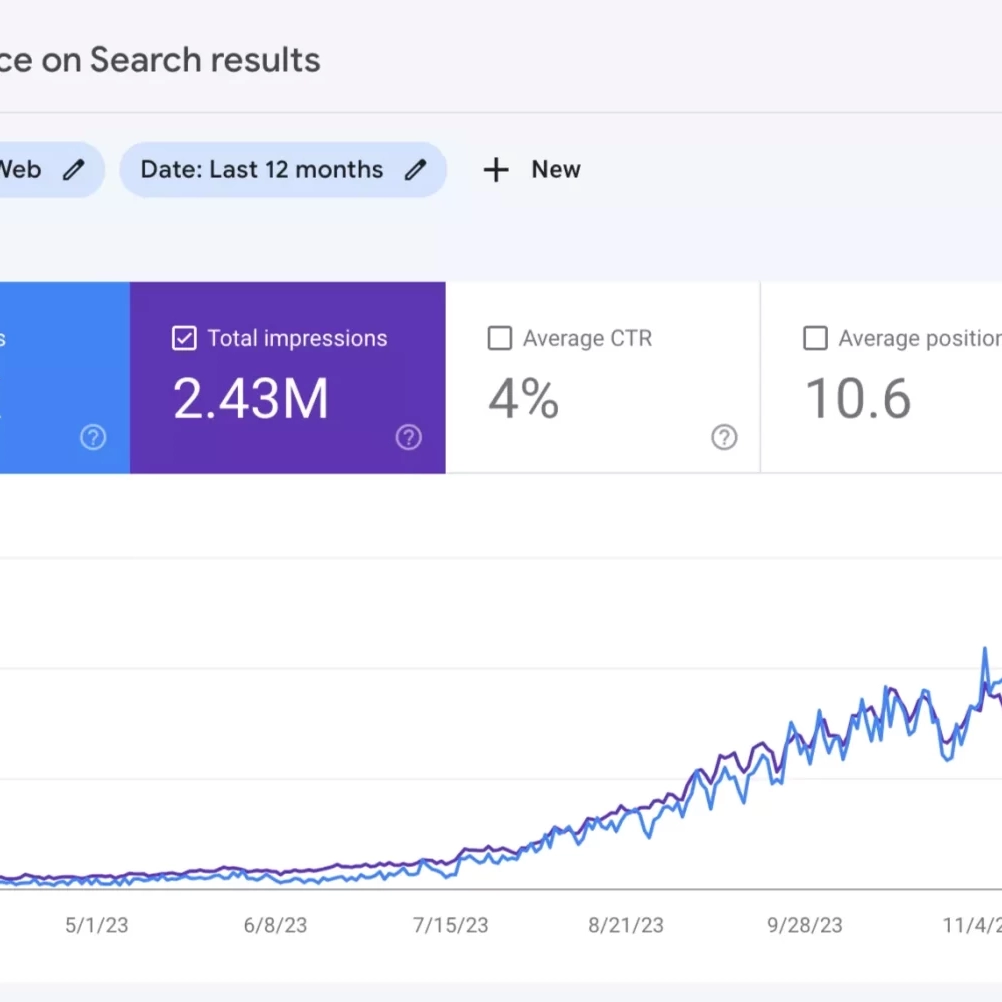Viewport: 1002px width, 1002px height.
Task: Click the Search results page heading
Action: point(160,60)
